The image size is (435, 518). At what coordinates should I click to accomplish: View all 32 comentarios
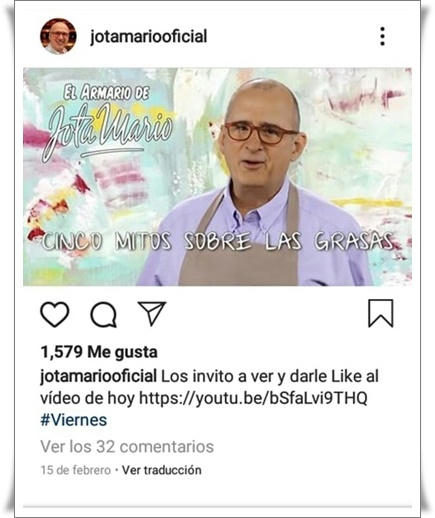(127, 447)
